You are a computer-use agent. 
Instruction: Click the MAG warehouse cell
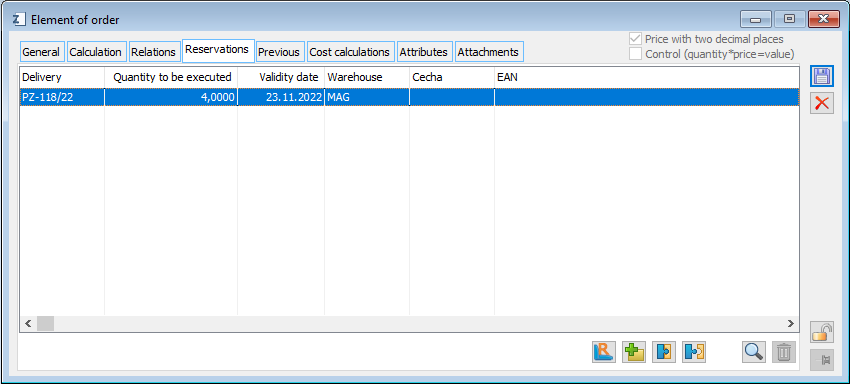[367, 97]
